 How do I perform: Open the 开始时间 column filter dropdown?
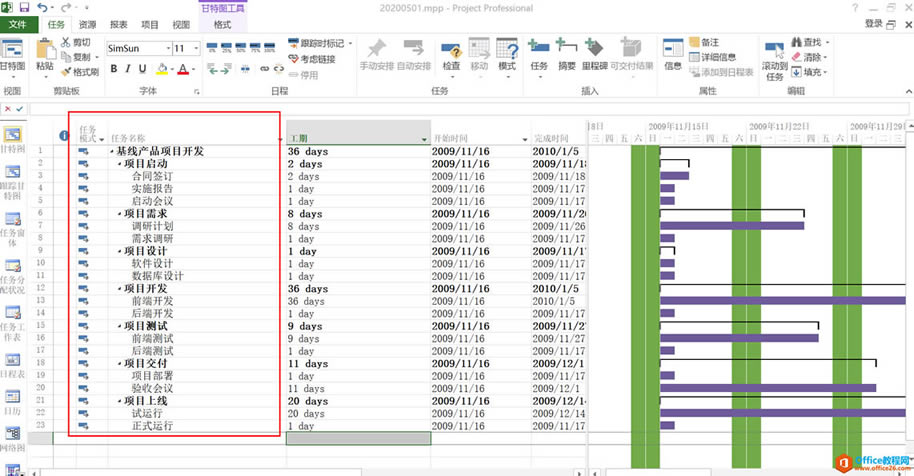coord(525,139)
